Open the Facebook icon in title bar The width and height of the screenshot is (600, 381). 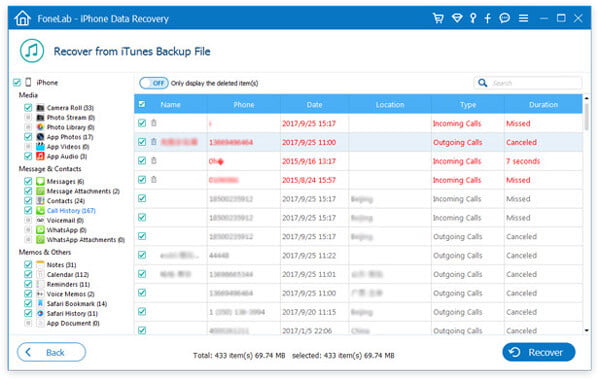click(x=488, y=18)
